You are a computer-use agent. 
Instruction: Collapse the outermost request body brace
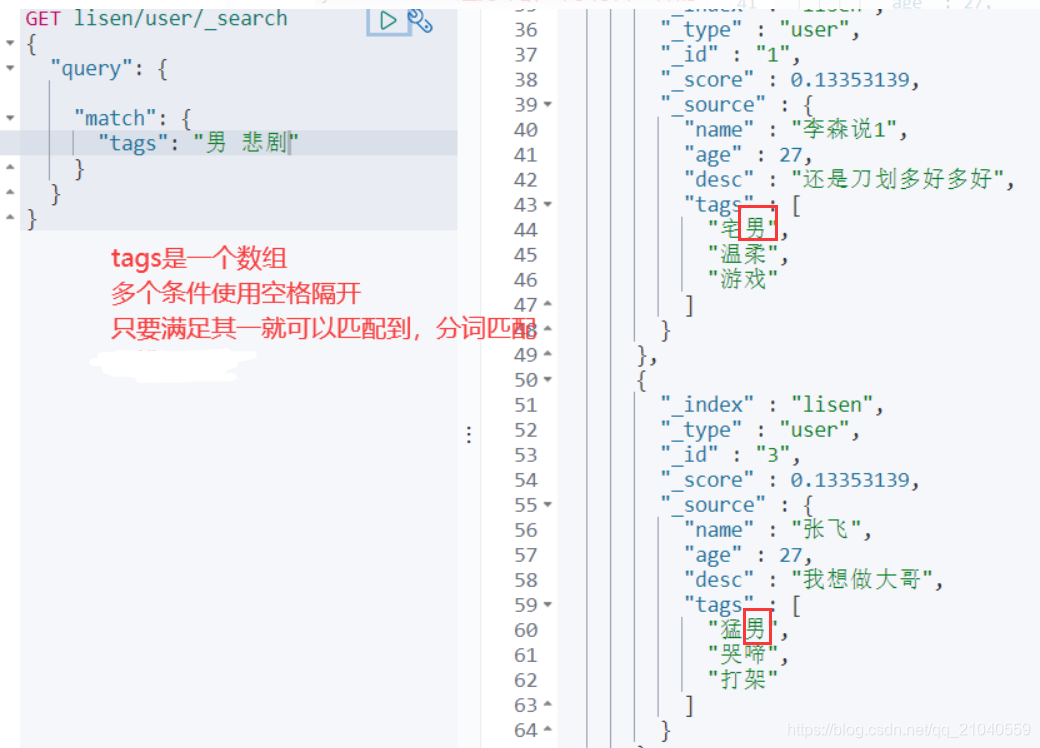(10, 44)
